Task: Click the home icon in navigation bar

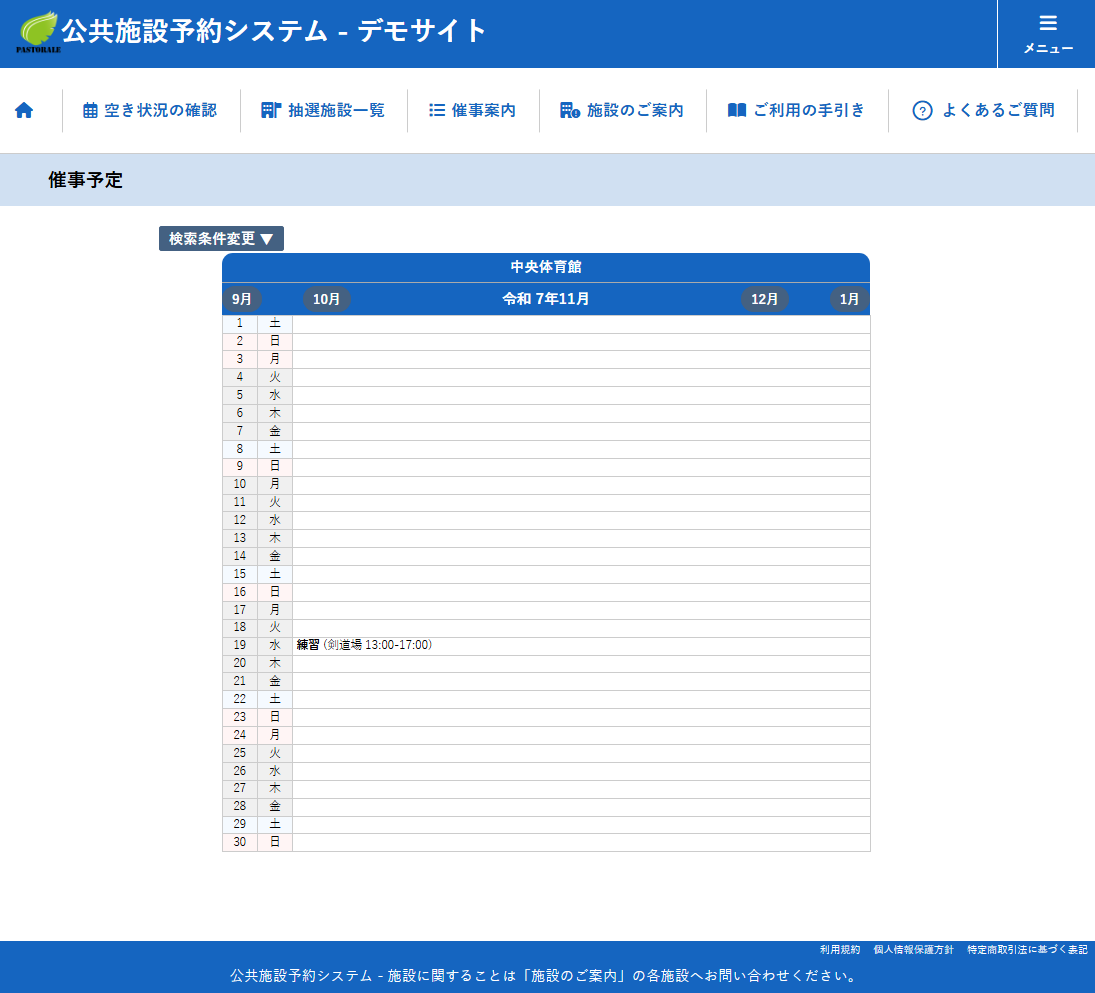Action: click(24, 110)
